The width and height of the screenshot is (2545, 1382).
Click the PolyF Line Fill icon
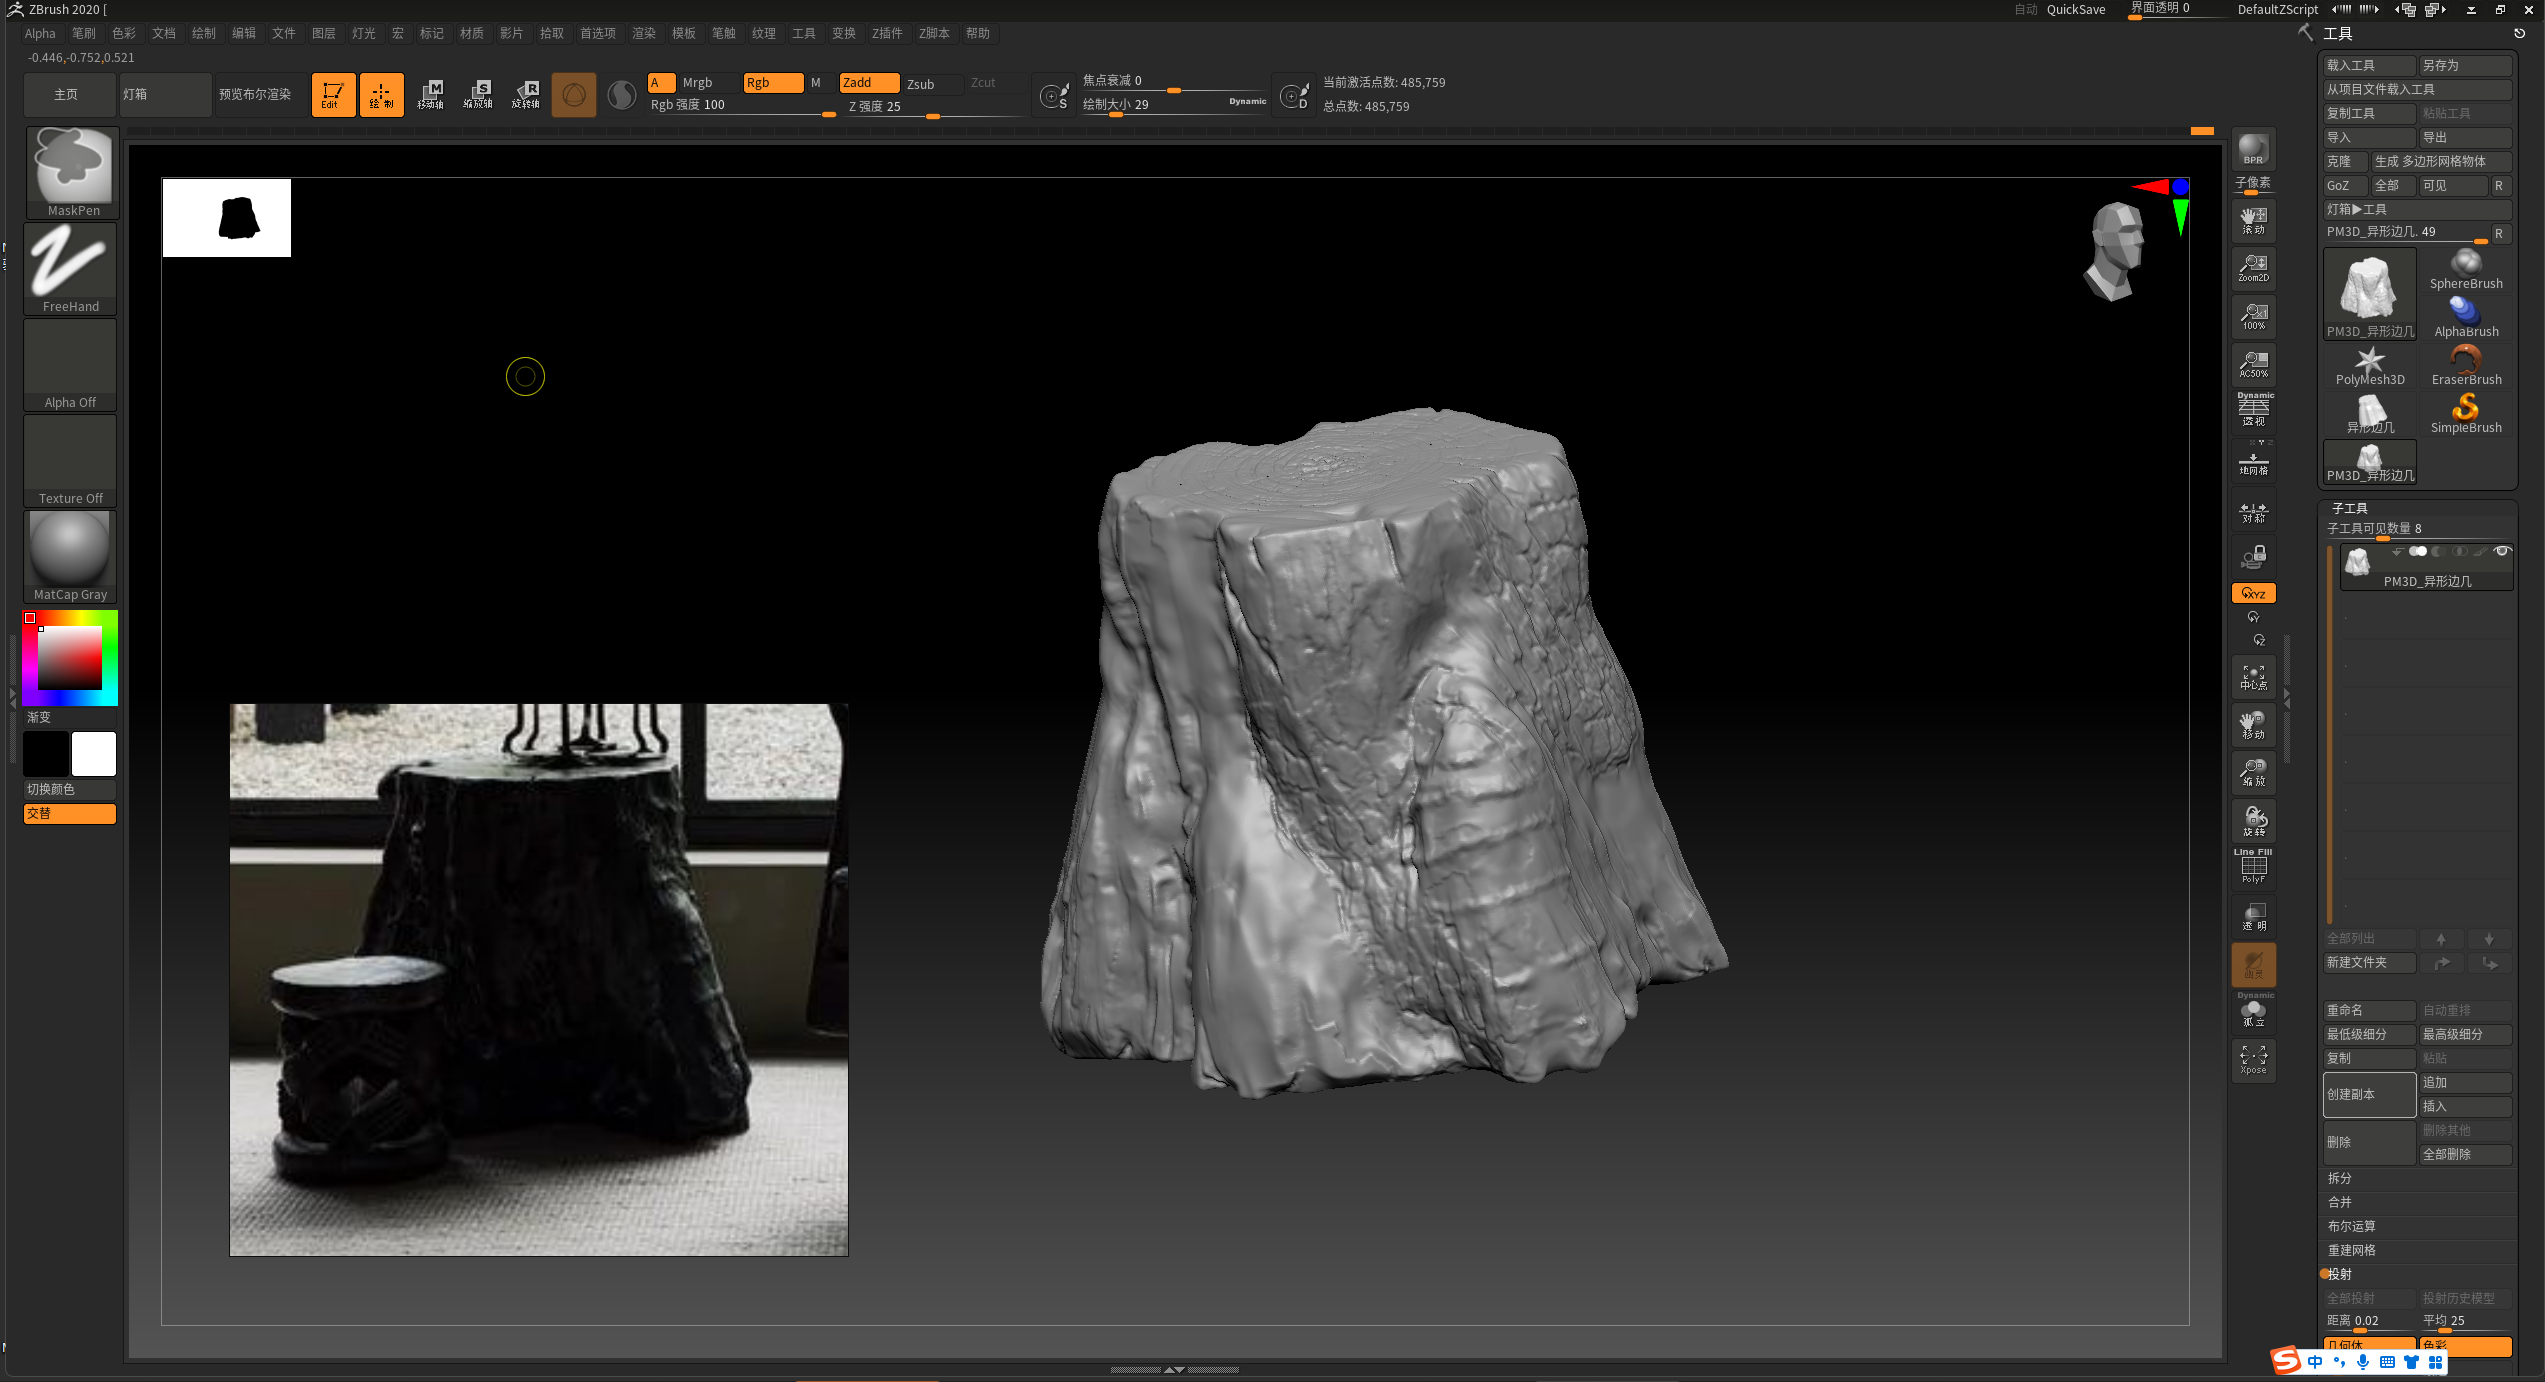[2253, 866]
